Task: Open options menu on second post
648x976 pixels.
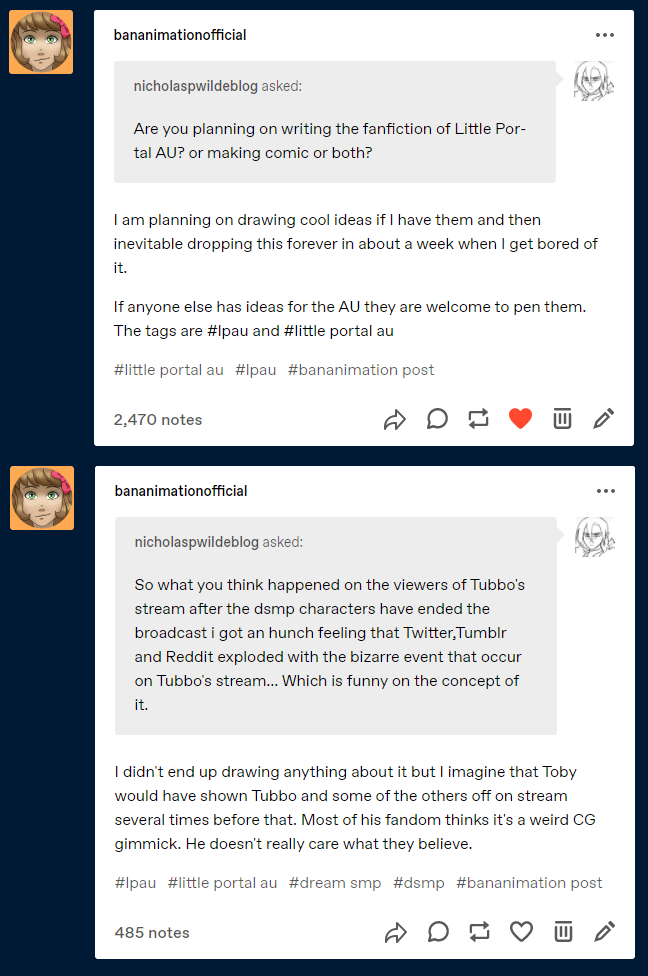Action: point(605,491)
